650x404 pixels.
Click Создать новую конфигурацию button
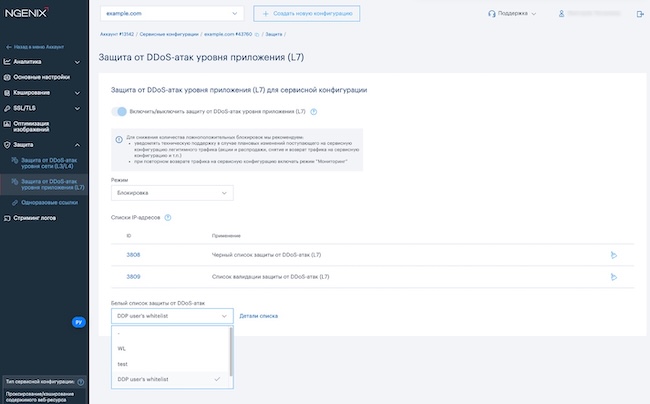(306, 14)
